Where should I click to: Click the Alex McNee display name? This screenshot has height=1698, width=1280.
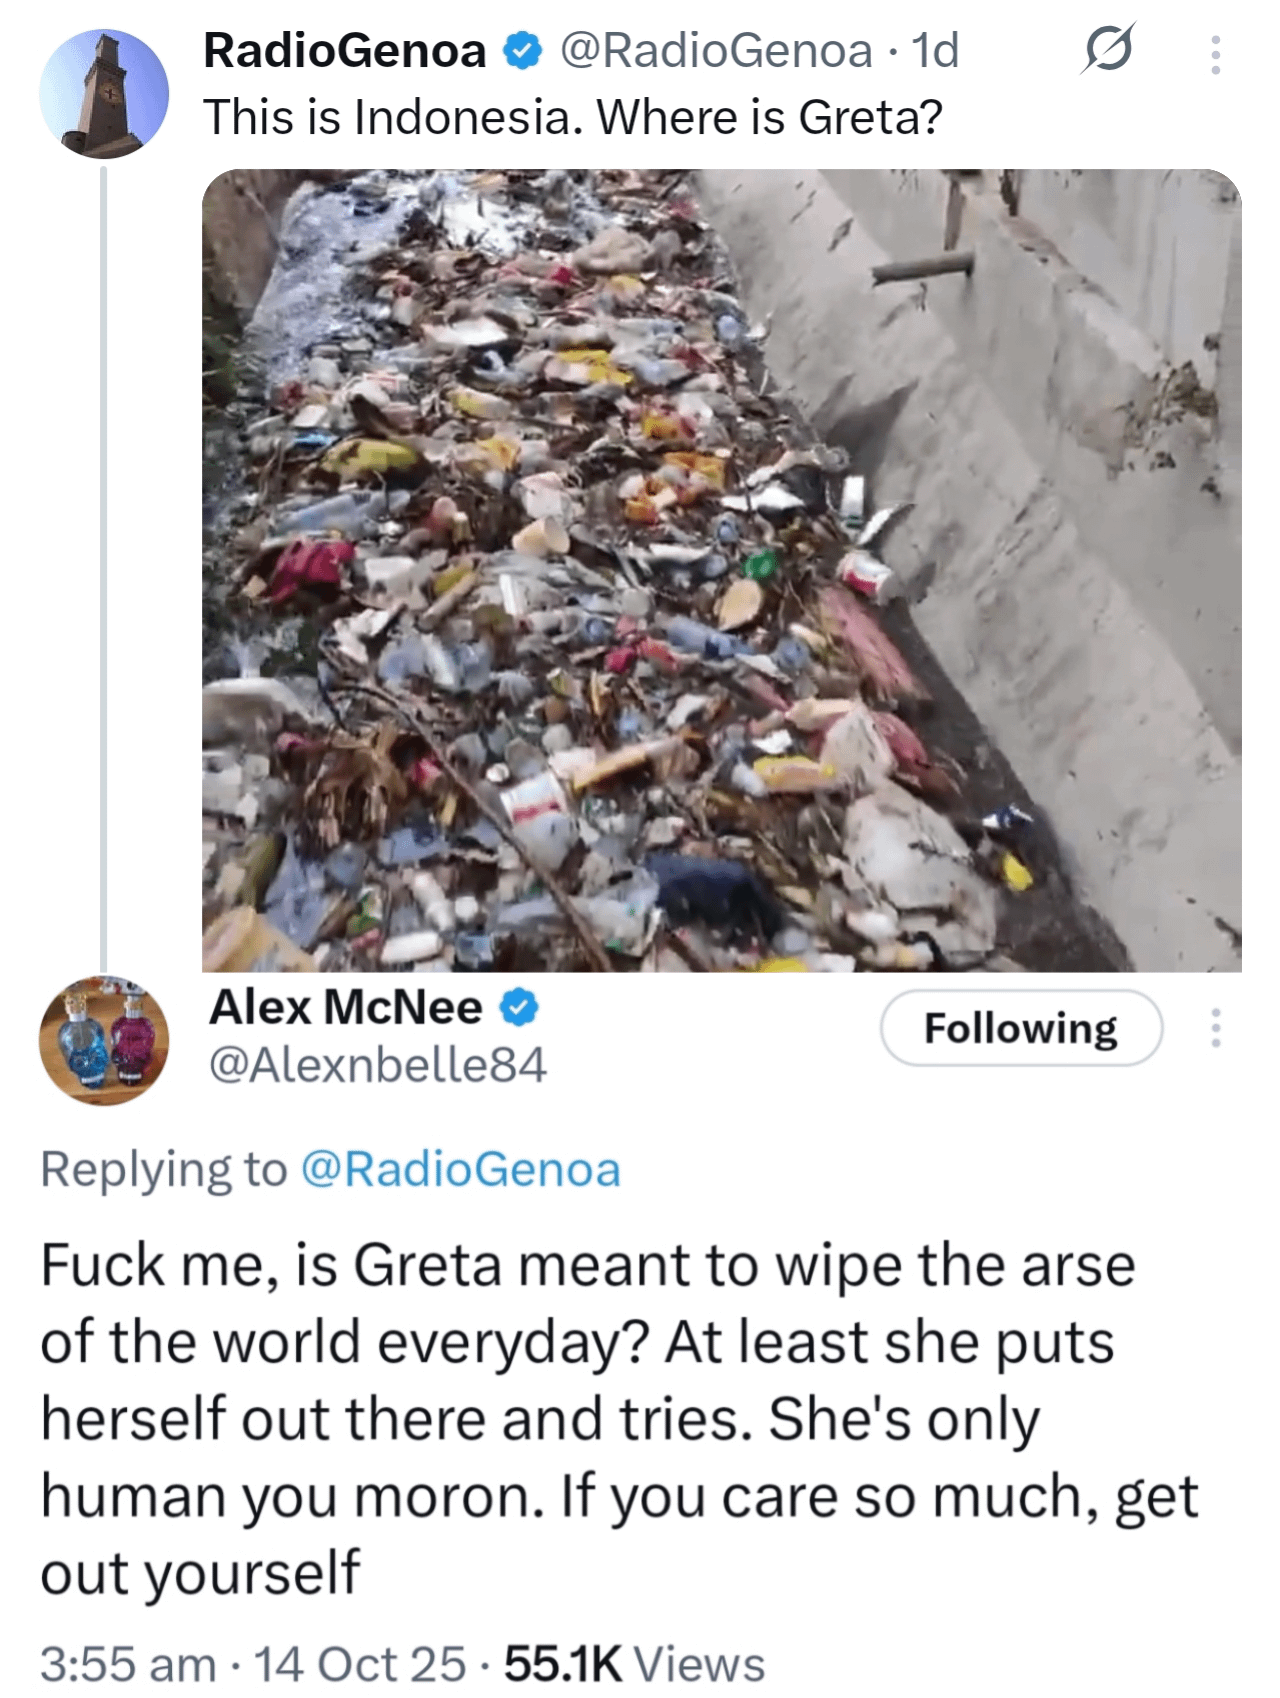(345, 1007)
